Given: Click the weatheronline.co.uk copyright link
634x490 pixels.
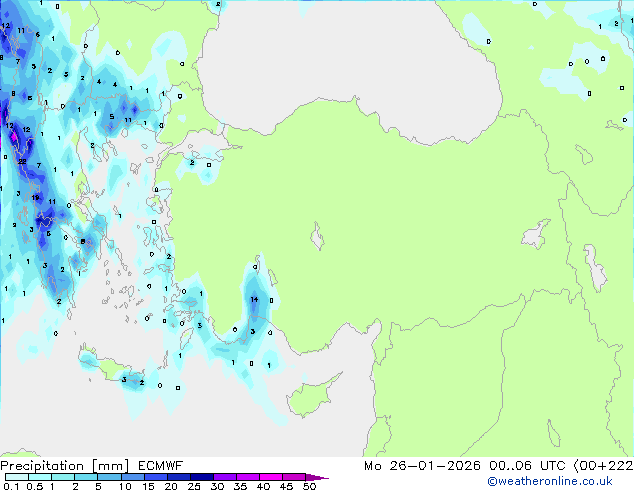Looking at the screenshot, I should 550,481.
